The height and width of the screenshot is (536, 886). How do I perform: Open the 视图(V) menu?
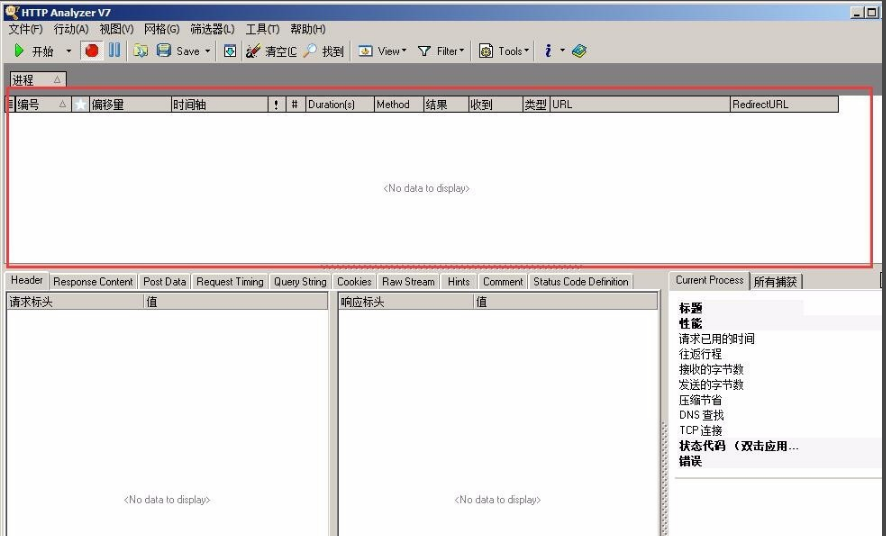[x=116, y=29]
